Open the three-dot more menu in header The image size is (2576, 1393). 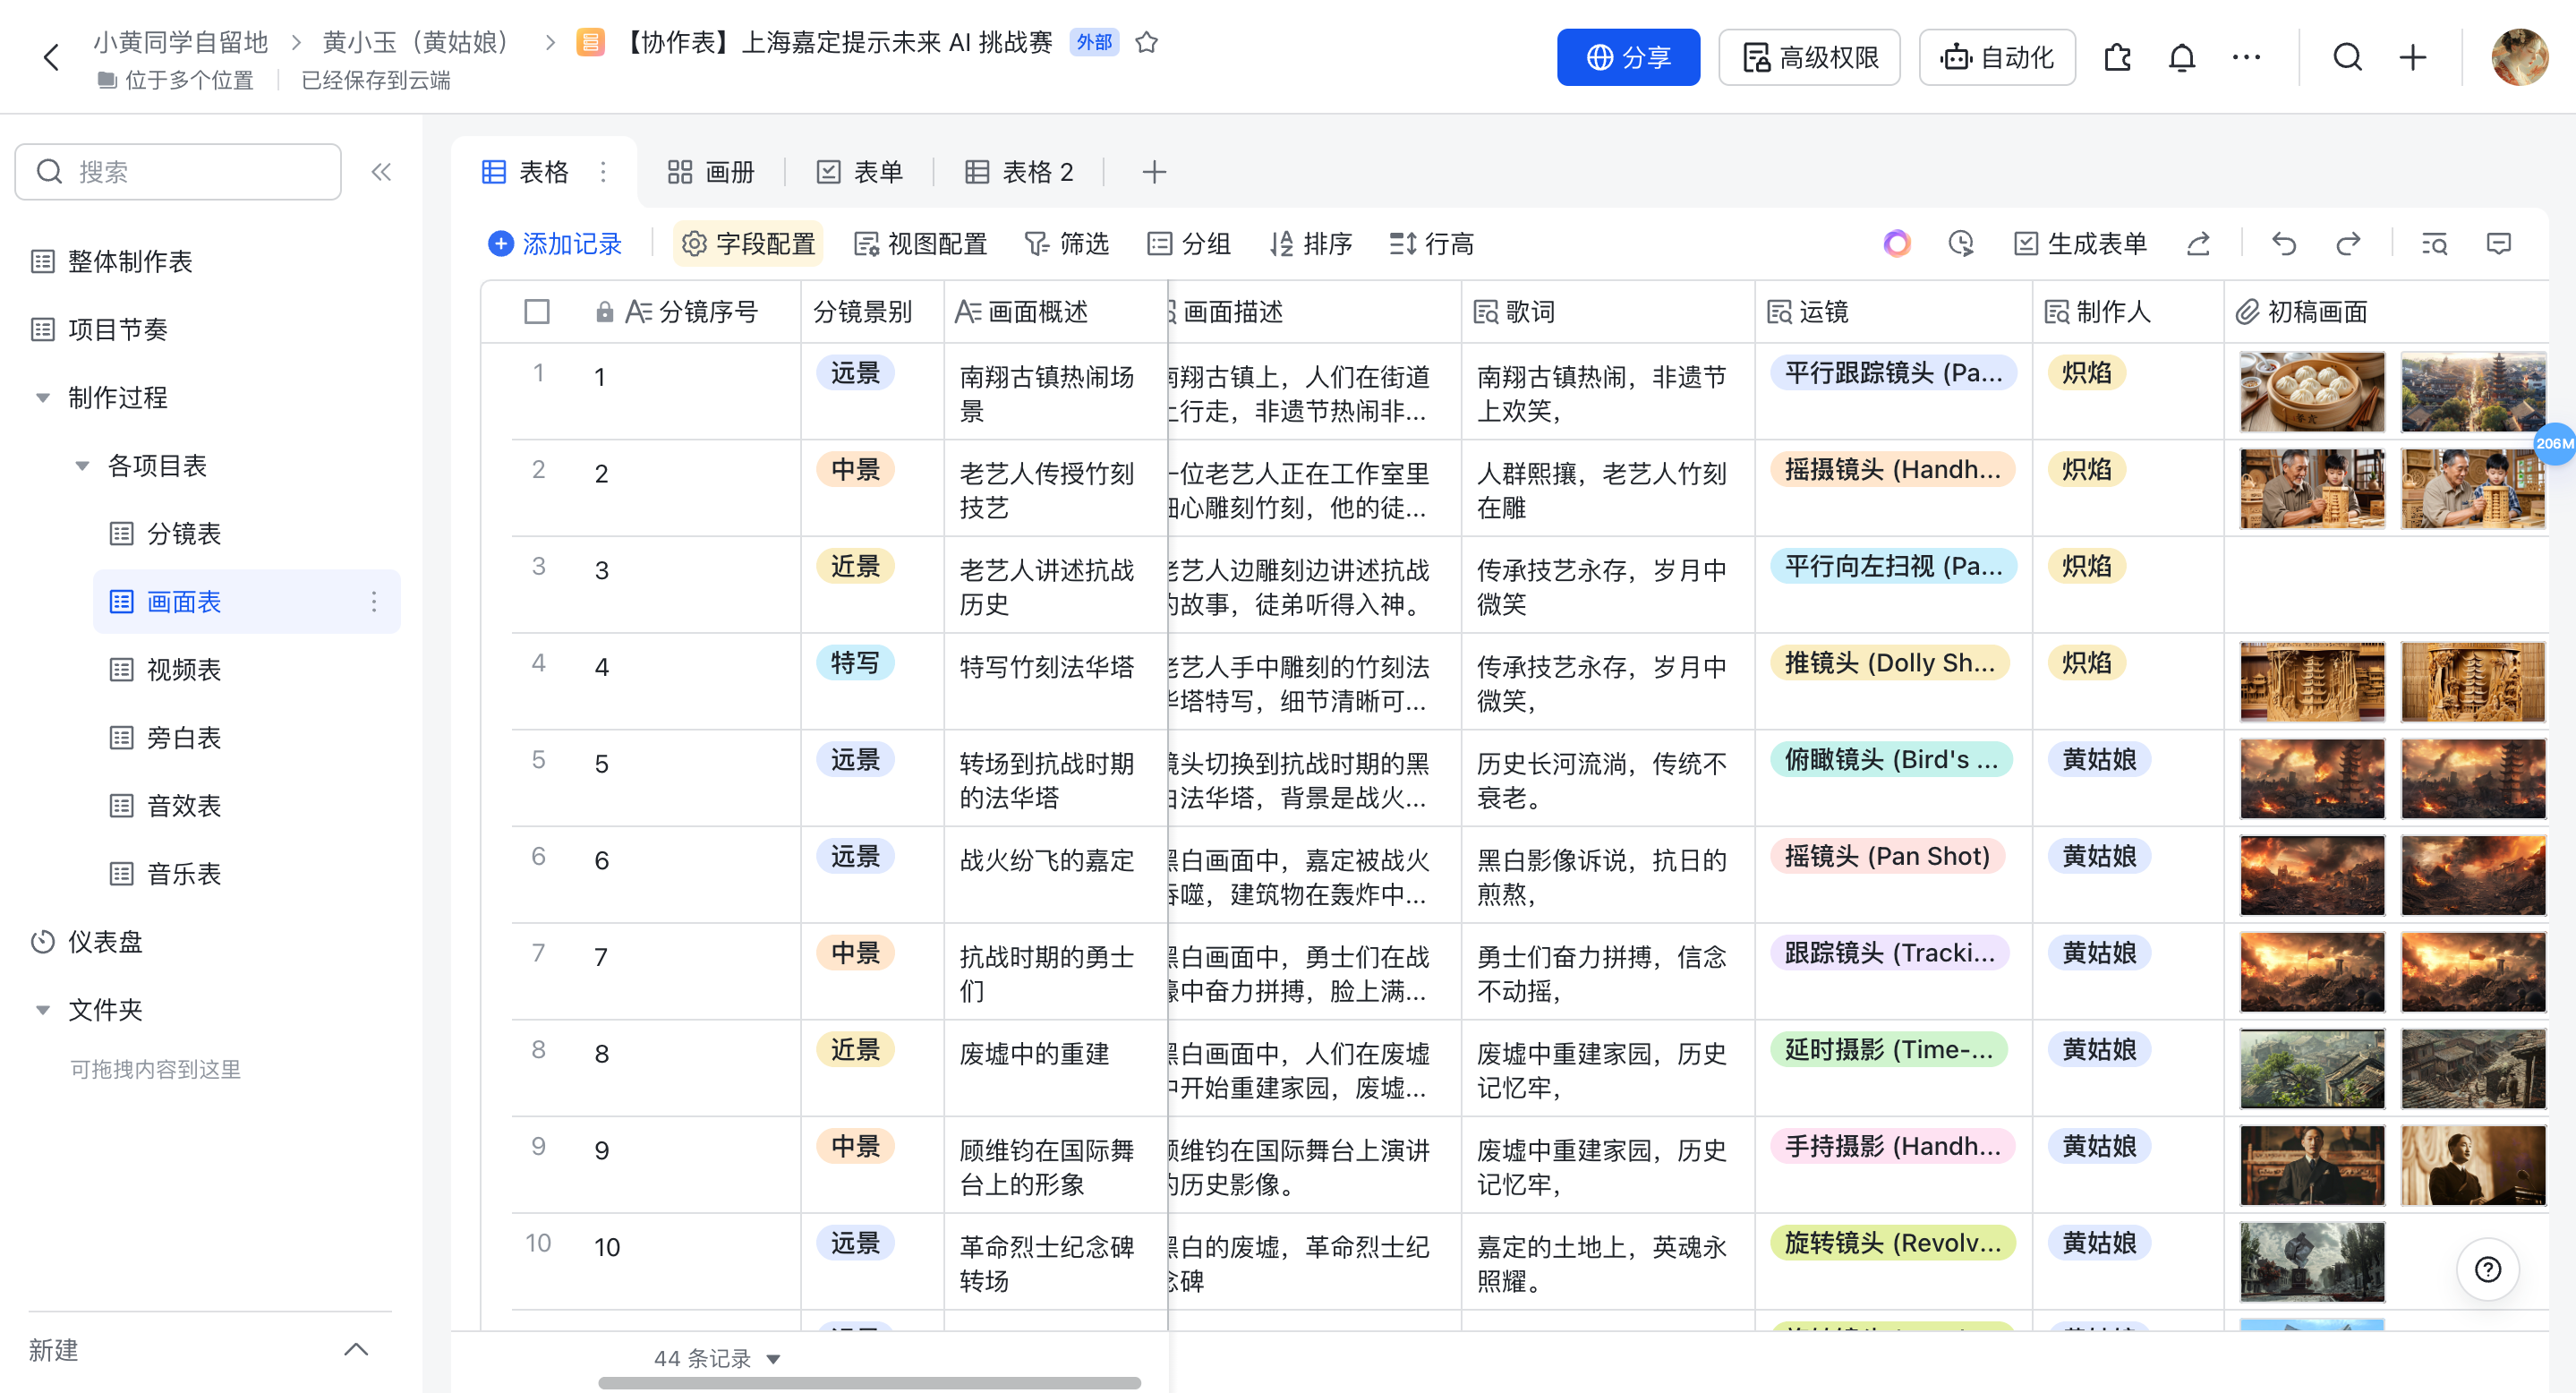pyautogui.click(x=2246, y=57)
